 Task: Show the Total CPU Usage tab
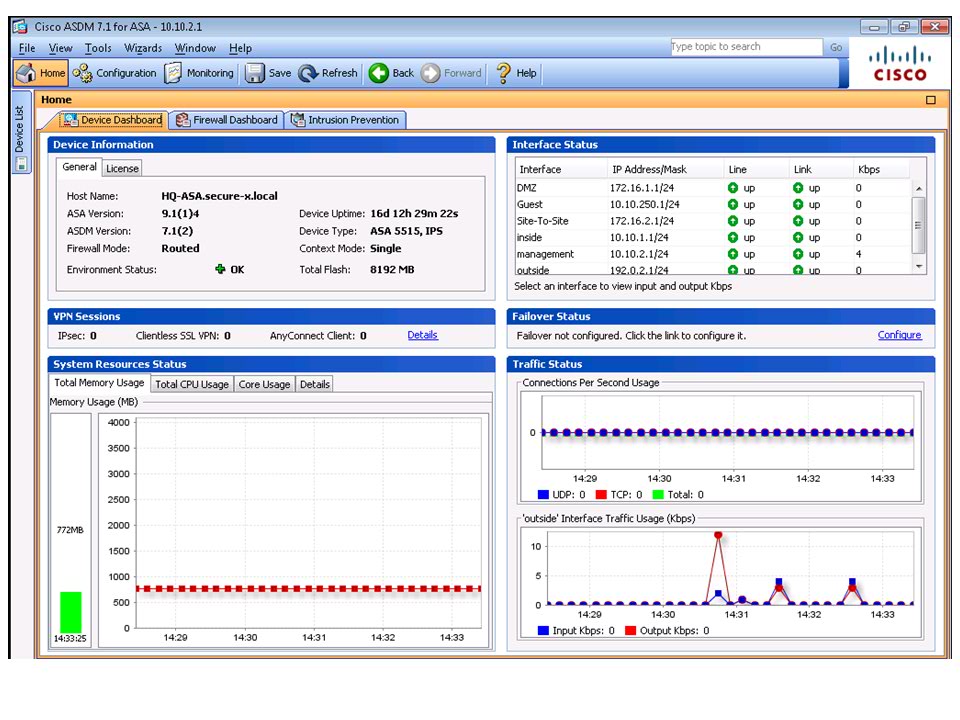point(192,384)
